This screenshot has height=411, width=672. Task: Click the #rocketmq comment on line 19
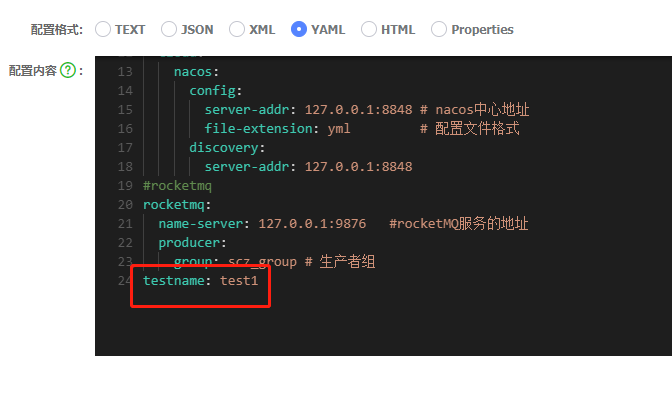[177, 186]
